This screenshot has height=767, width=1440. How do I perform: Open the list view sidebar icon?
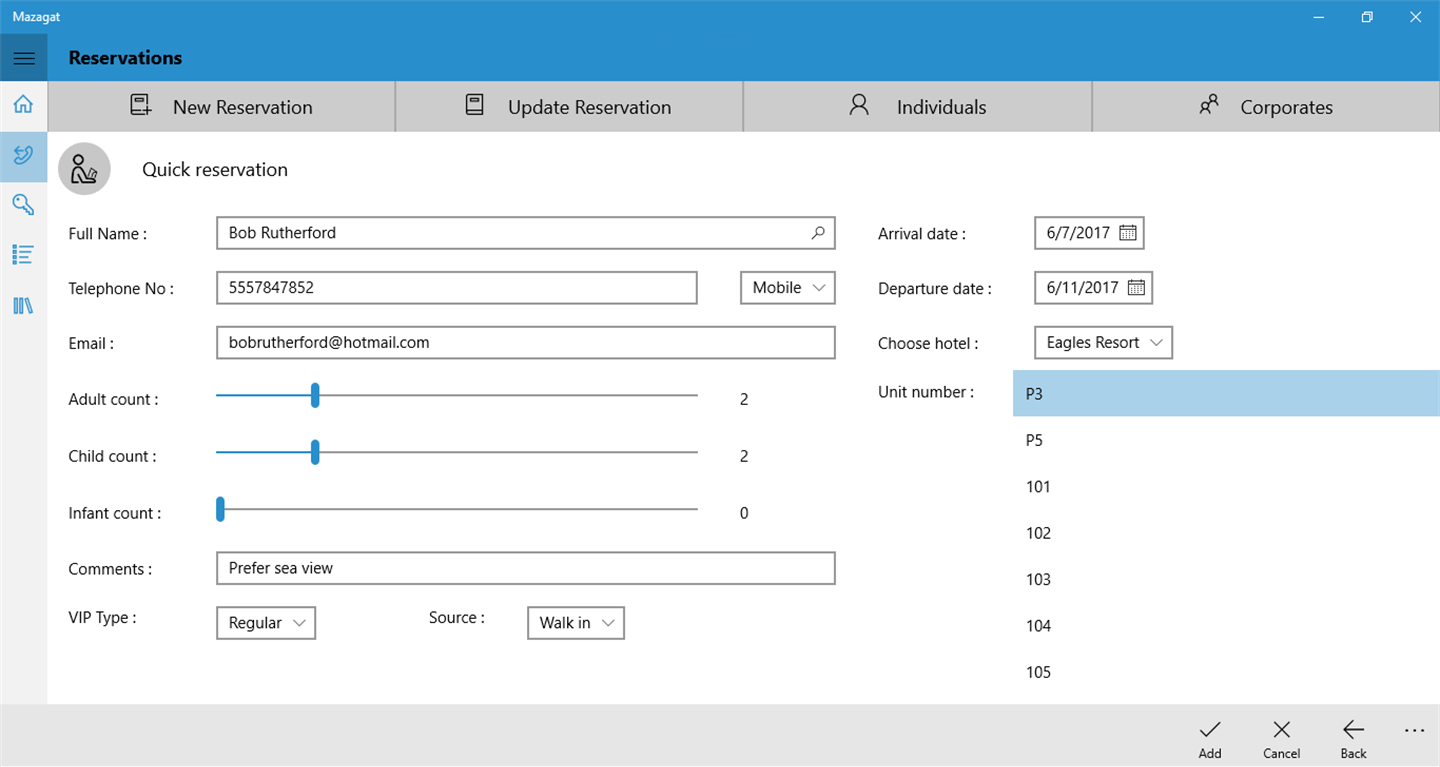tap(24, 255)
